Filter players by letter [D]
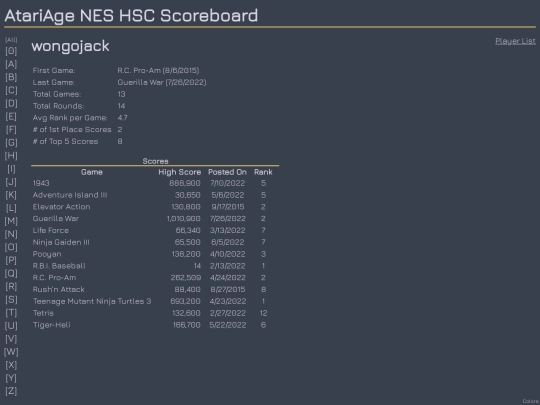540x405 pixels. (x=11, y=103)
